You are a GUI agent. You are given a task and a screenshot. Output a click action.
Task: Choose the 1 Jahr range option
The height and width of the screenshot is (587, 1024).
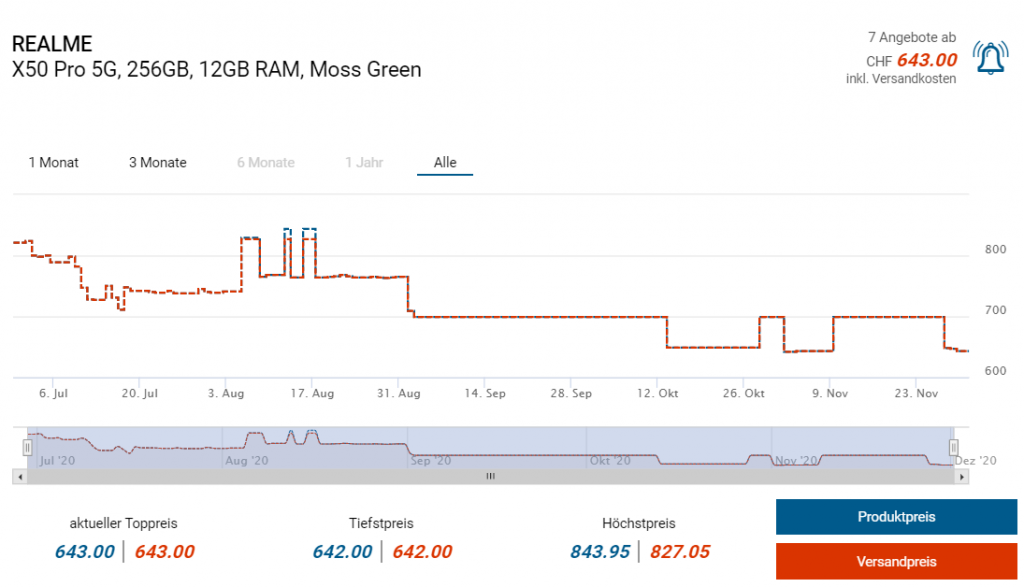tap(364, 163)
